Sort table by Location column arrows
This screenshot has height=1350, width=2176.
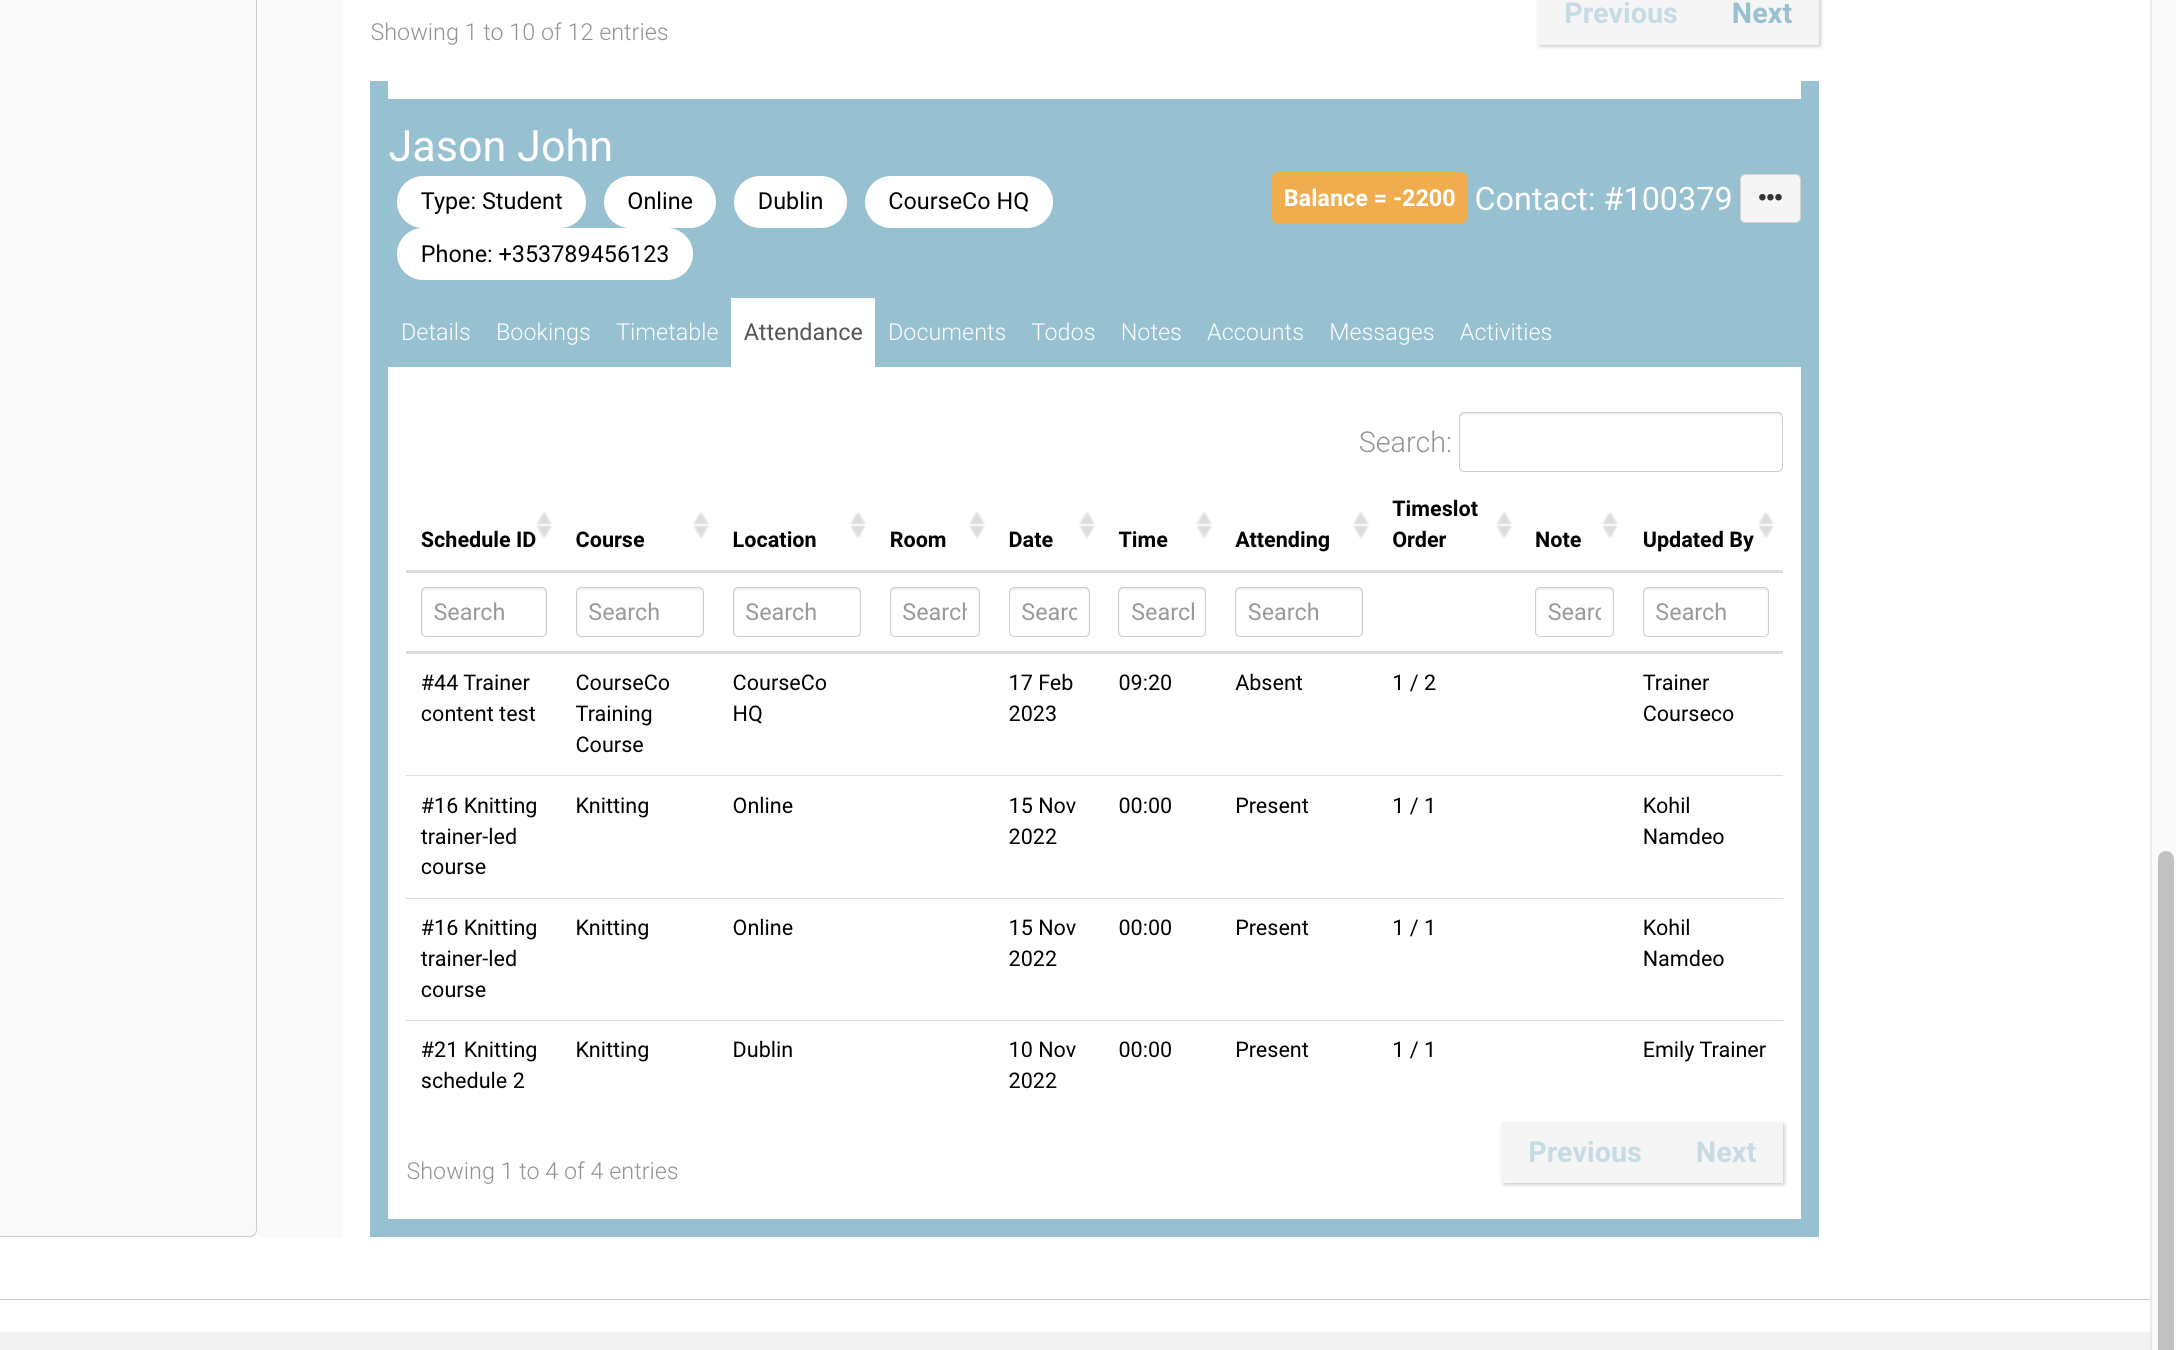pyautogui.click(x=857, y=524)
